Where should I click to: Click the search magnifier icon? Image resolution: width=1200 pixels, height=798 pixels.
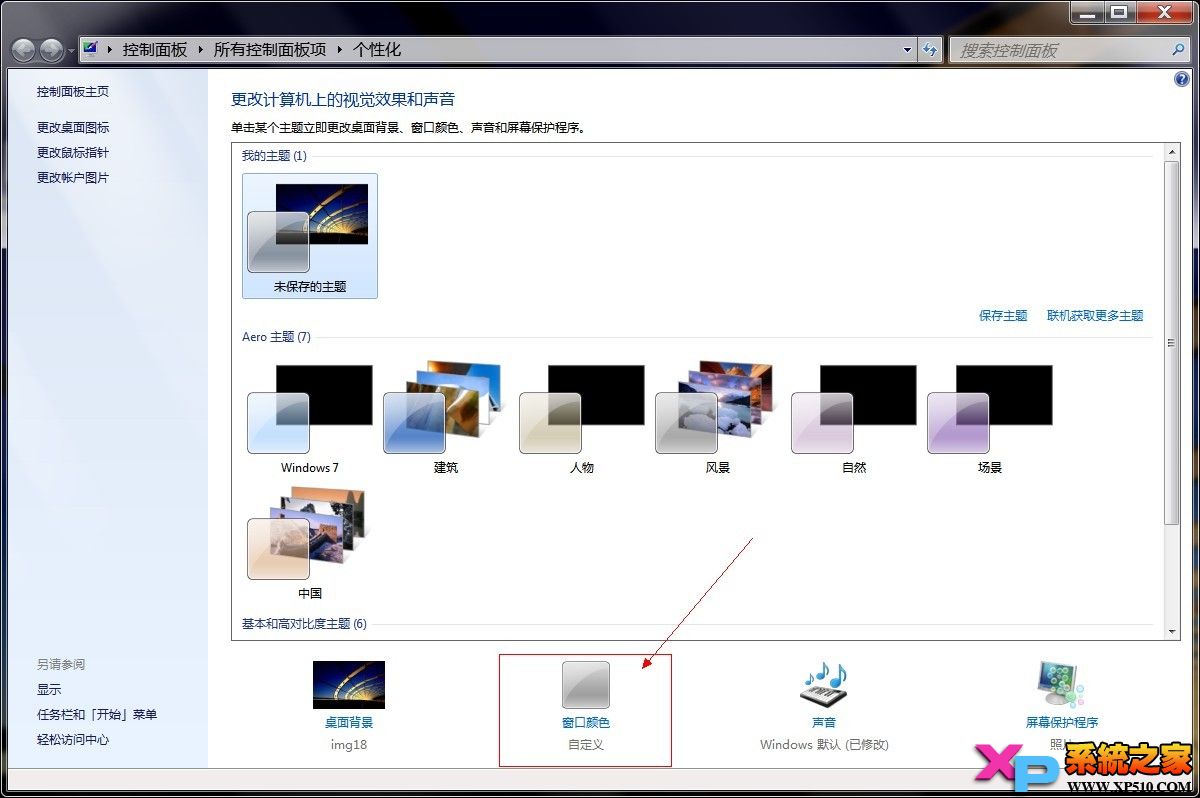1178,48
